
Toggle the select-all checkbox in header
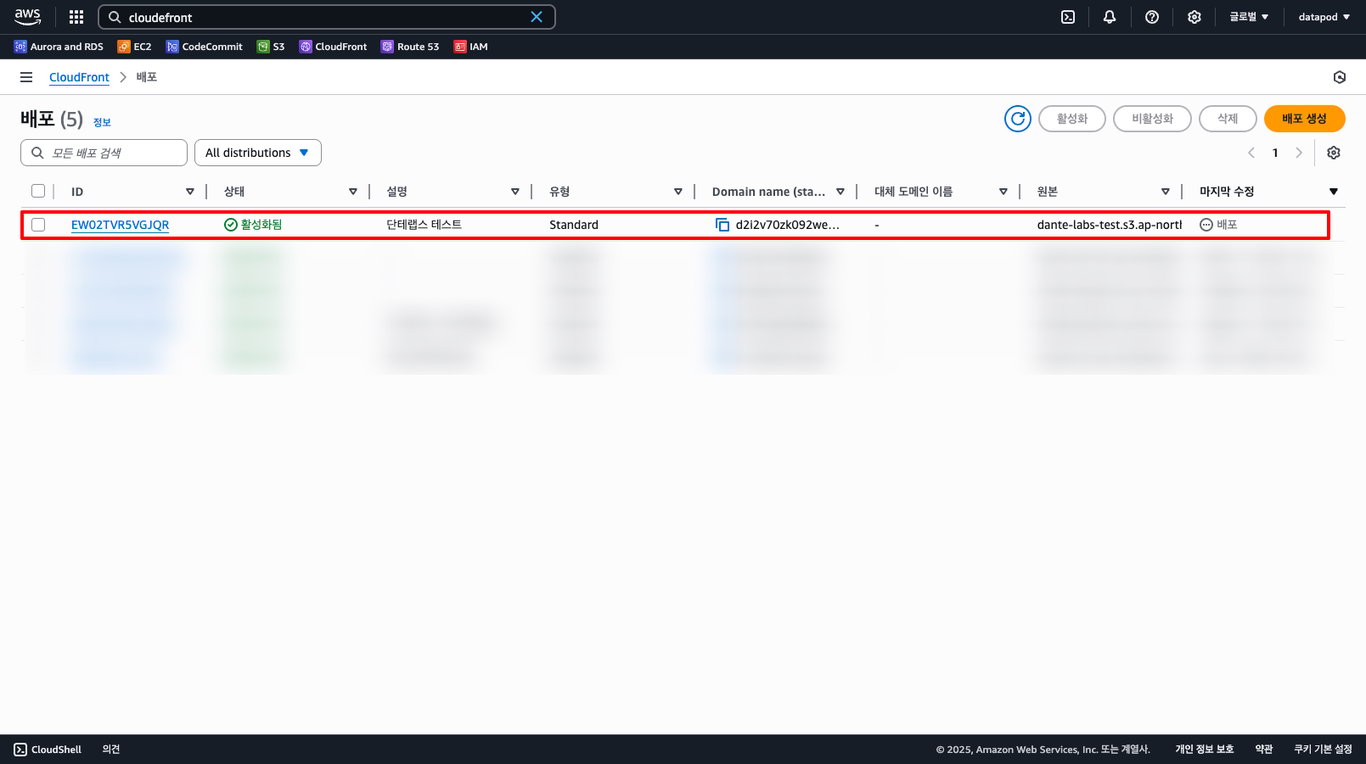pos(38,191)
